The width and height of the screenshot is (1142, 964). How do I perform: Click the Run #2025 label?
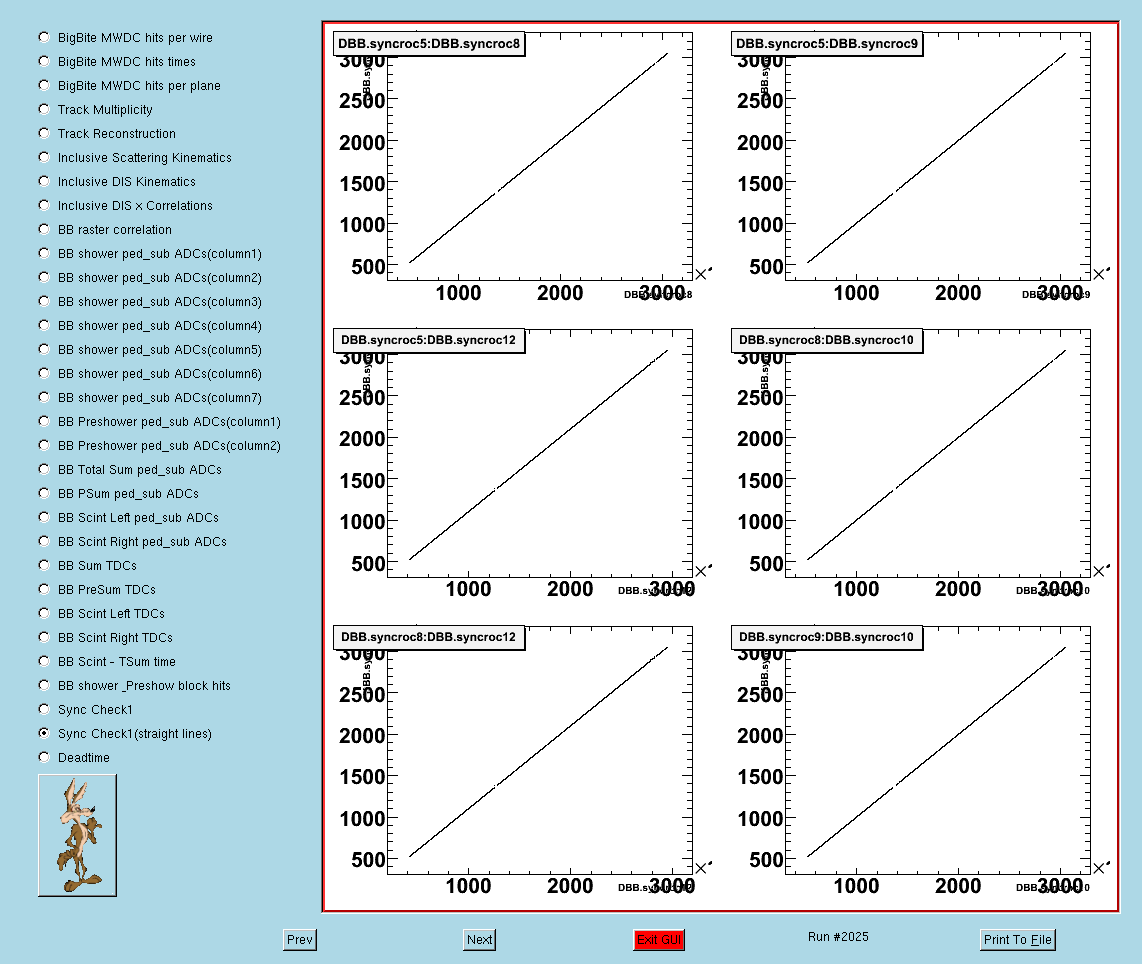click(x=838, y=937)
